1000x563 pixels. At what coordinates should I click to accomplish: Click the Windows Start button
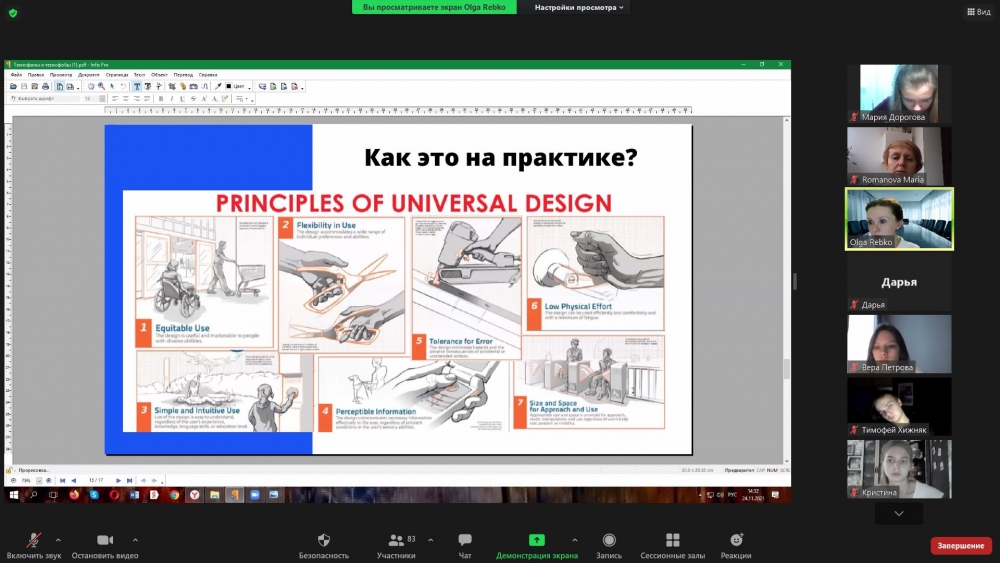coord(14,495)
